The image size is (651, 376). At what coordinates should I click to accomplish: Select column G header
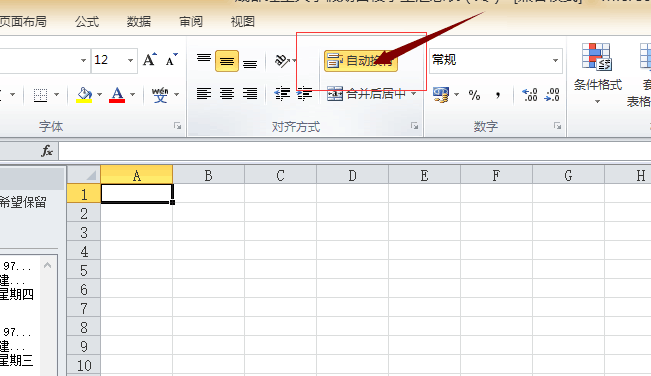point(568,175)
